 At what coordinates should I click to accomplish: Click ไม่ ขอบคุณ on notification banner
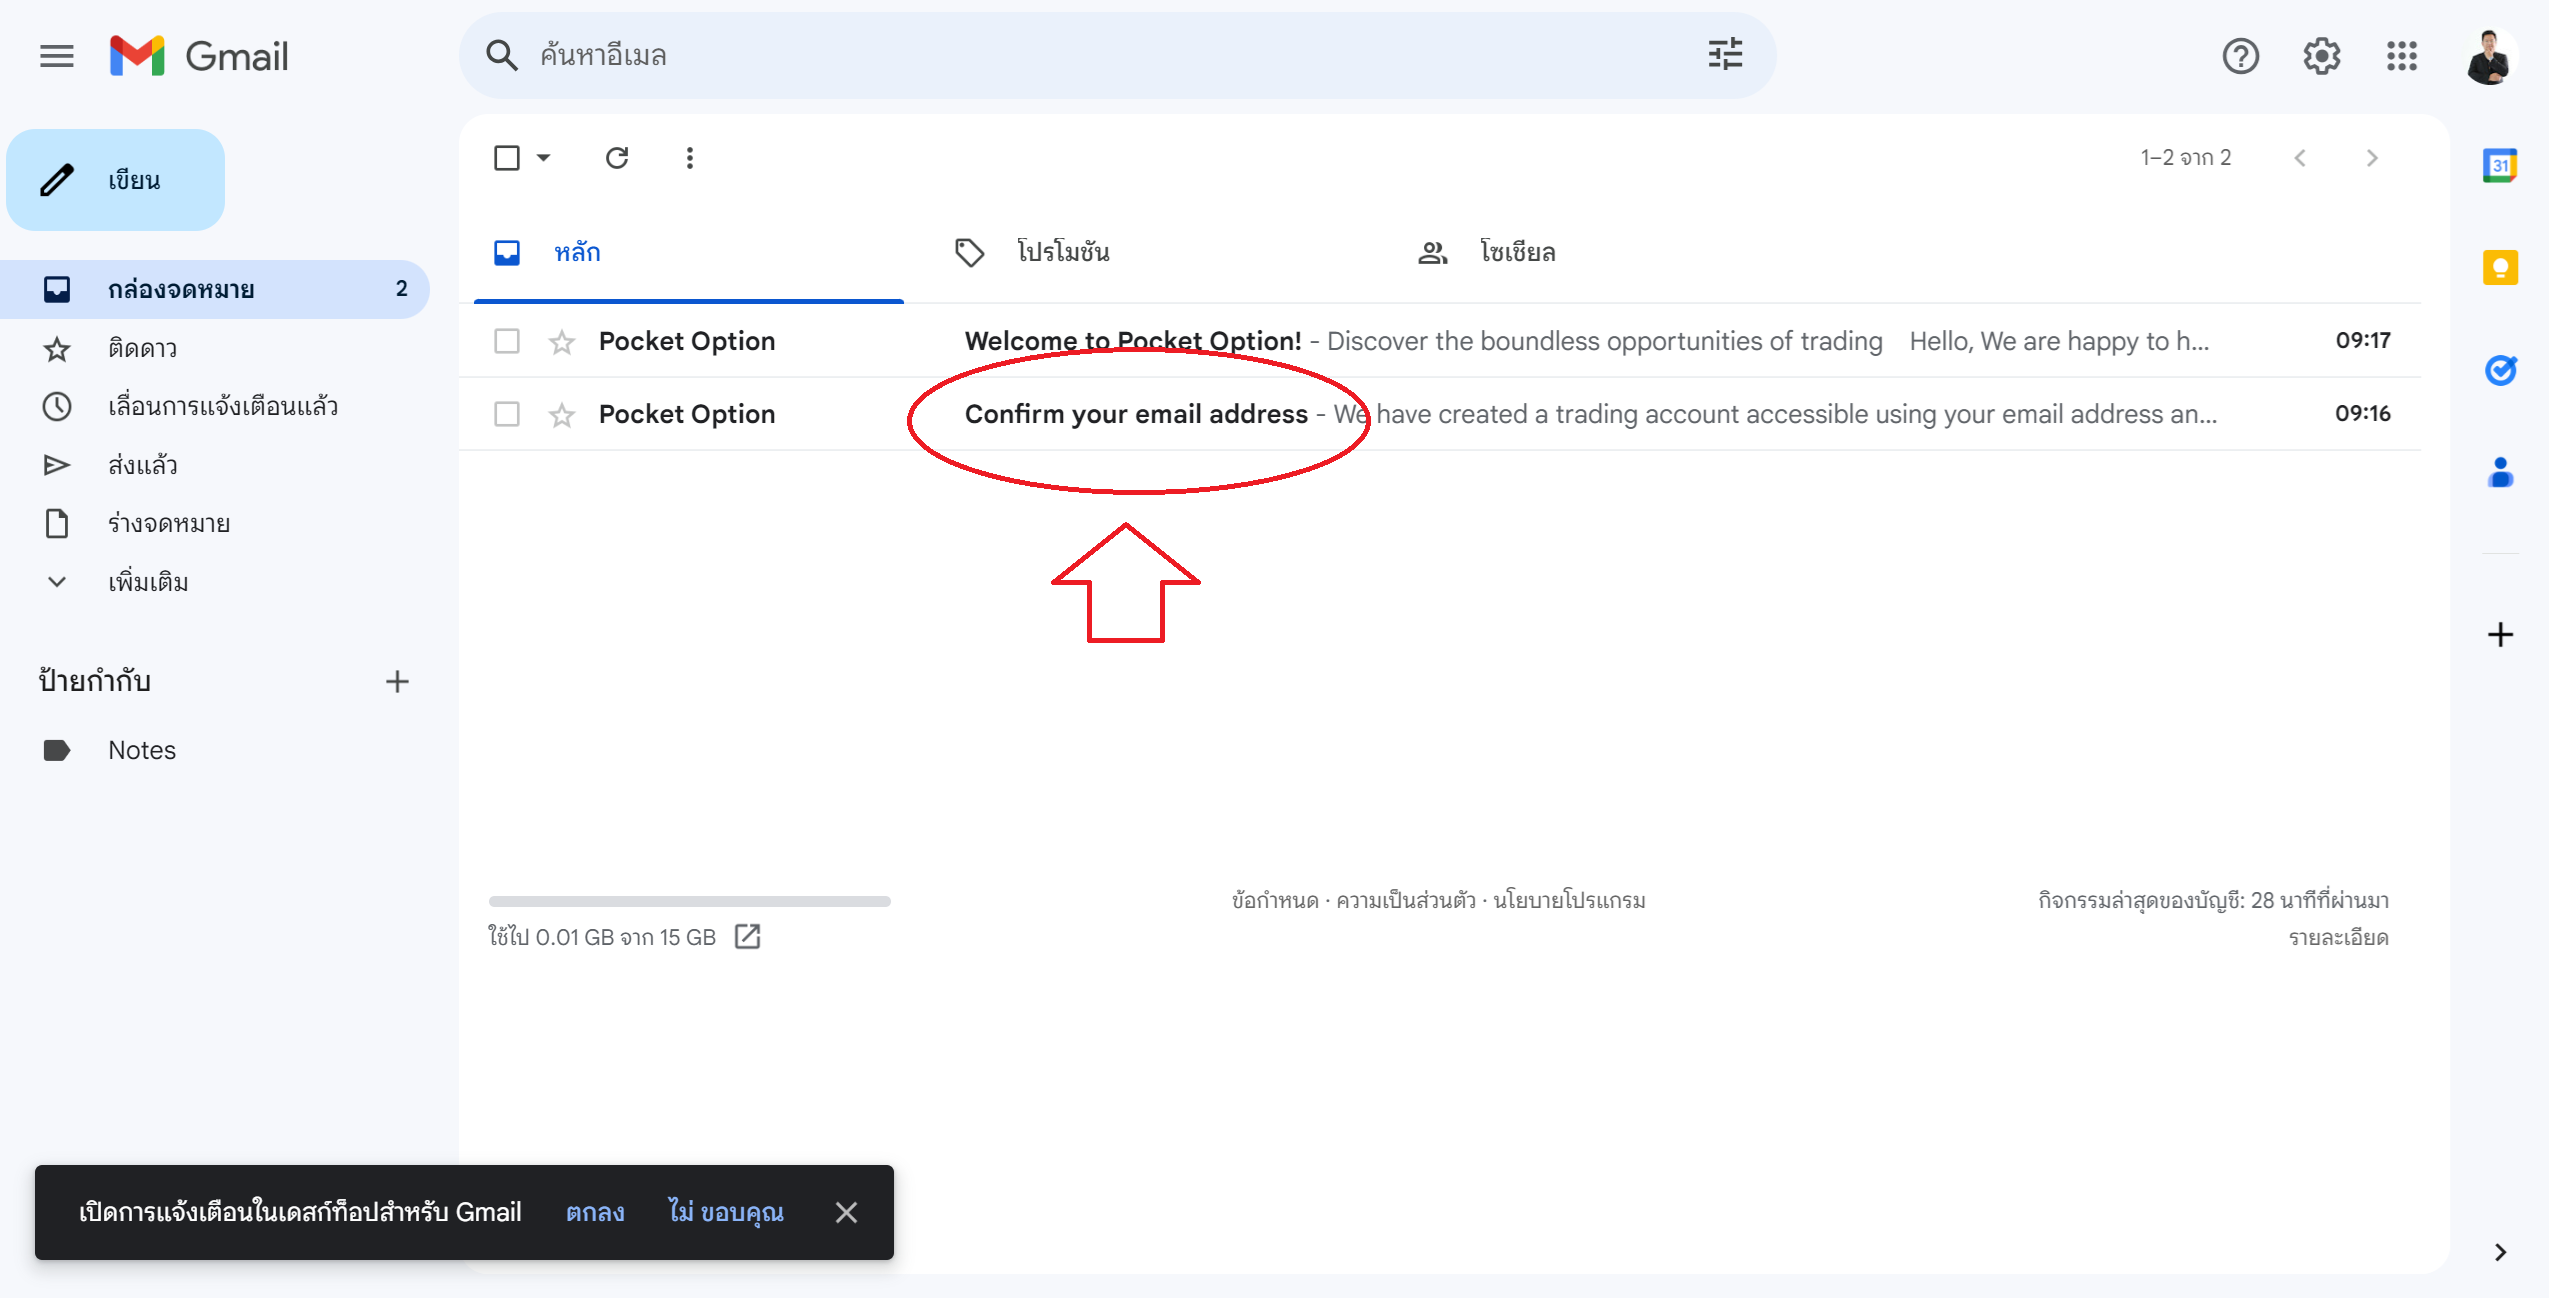[x=726, y=1212]
